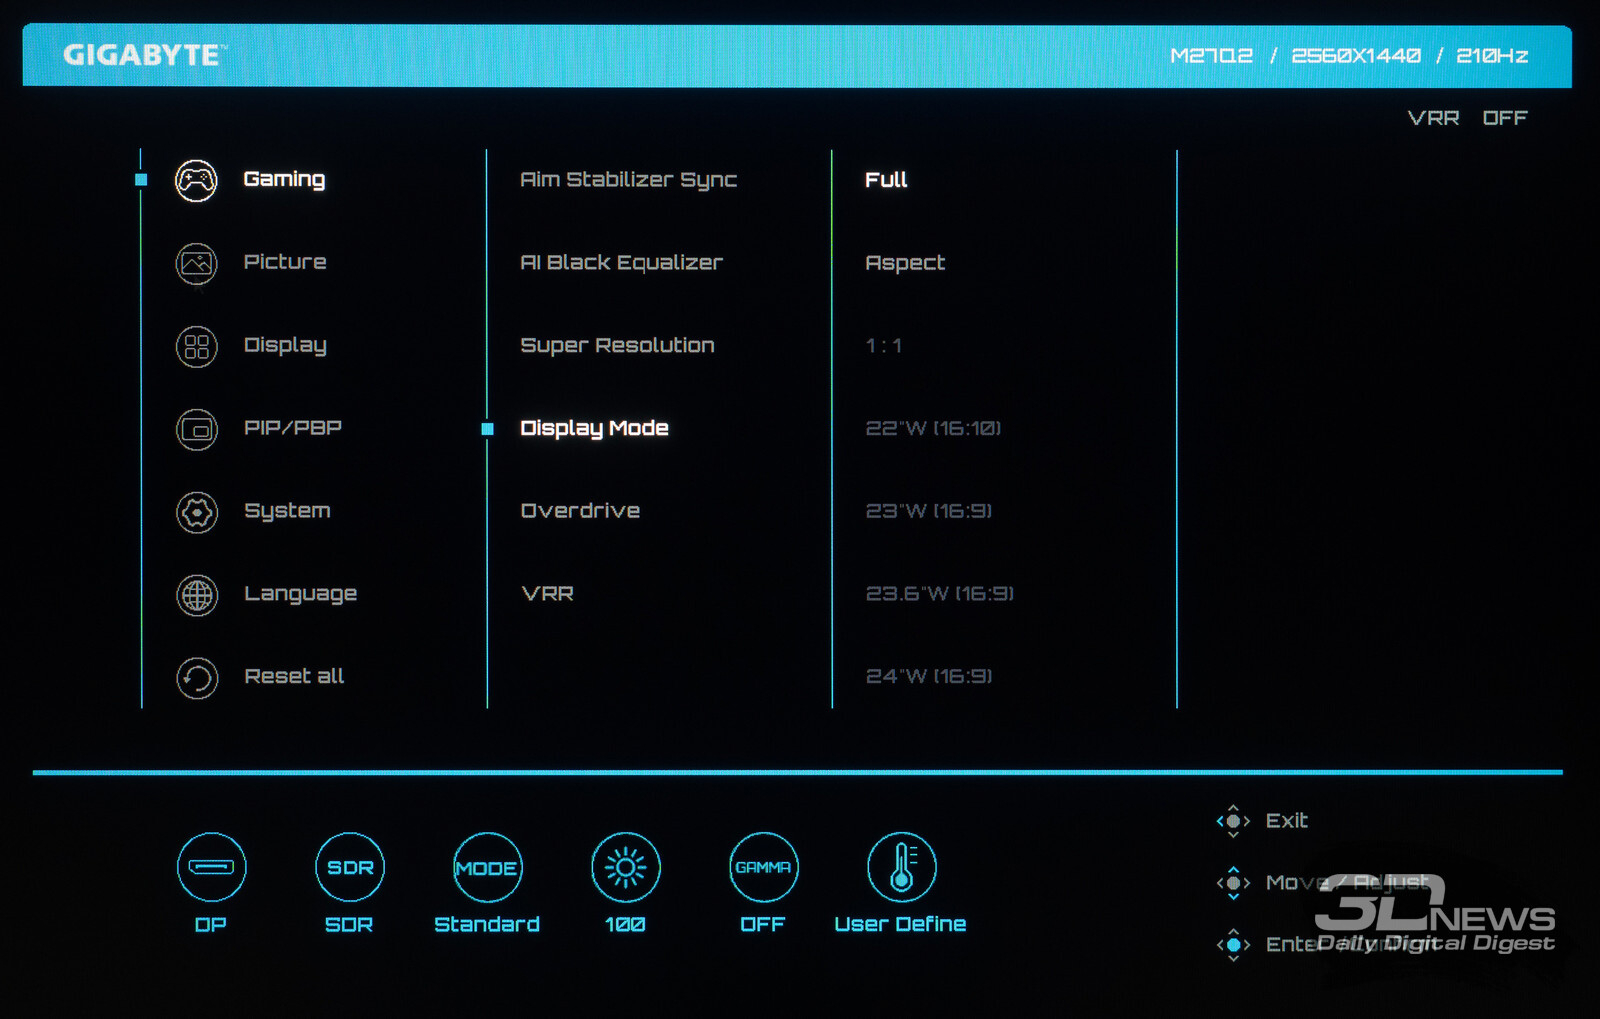Expand the VRR setting in the Gaming list
This screenshot has height=1019, width=1600.
click(547, 594)
